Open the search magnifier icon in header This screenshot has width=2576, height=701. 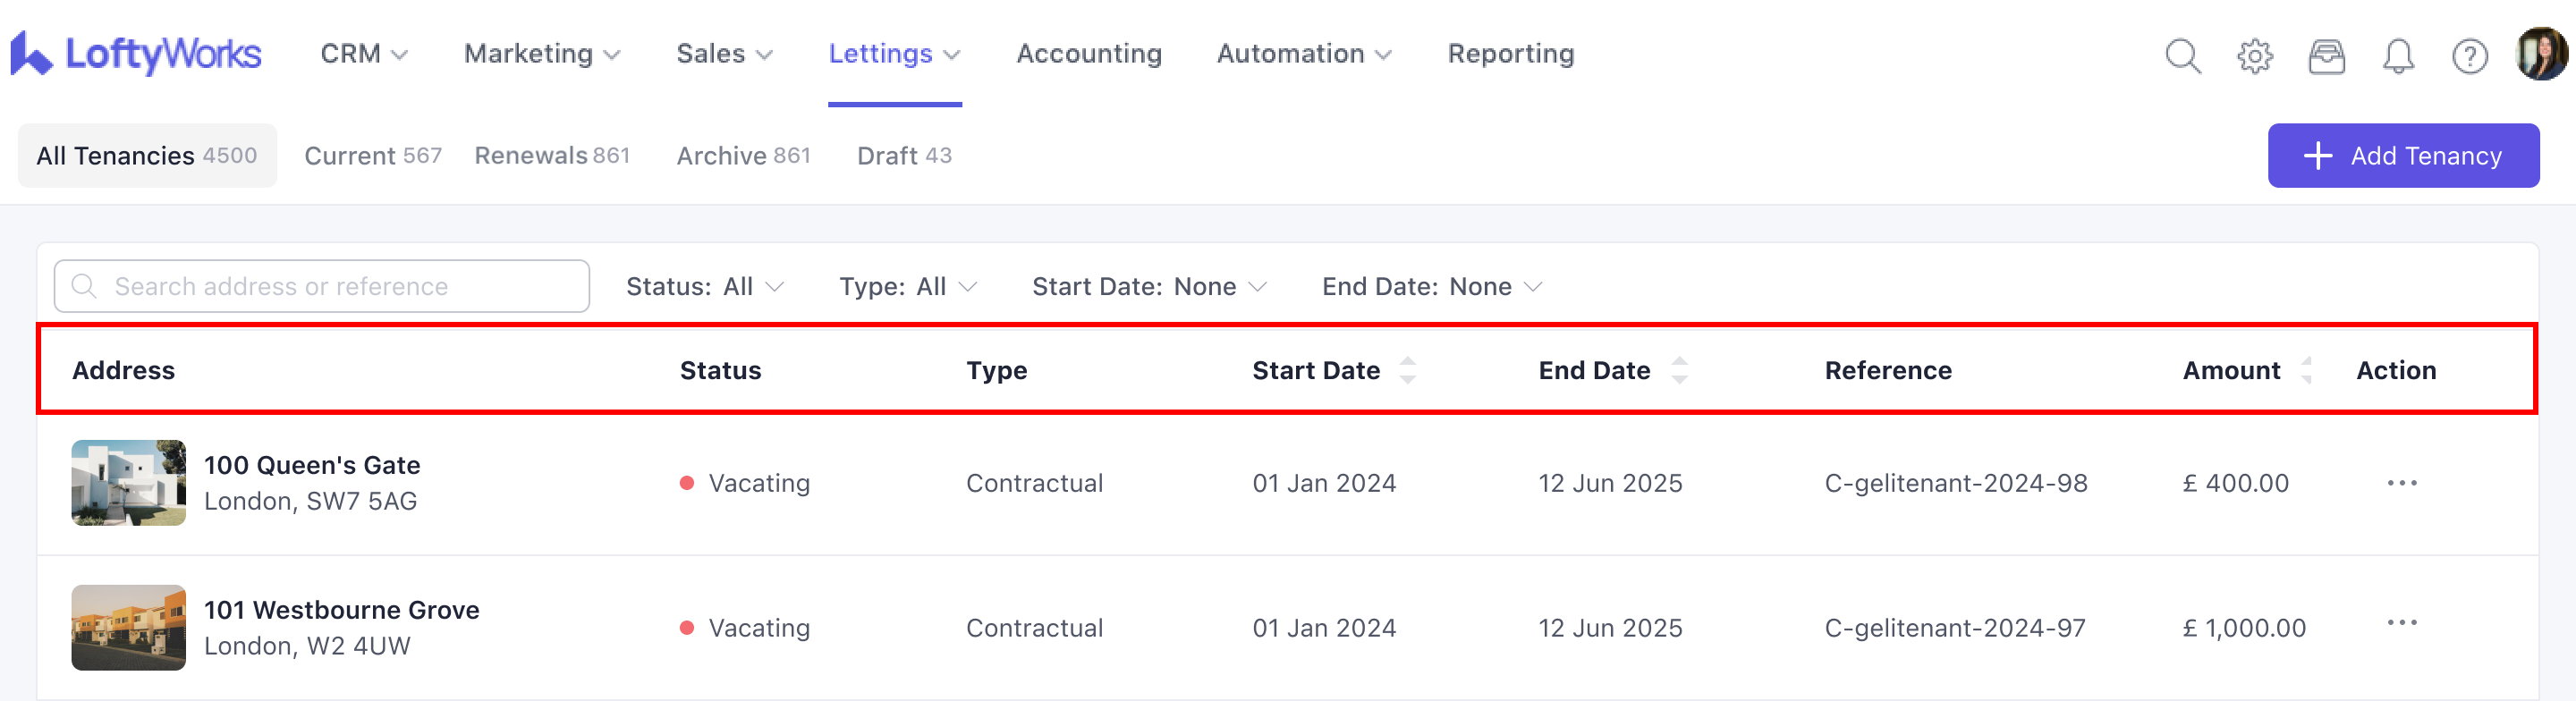point(2182,56)
